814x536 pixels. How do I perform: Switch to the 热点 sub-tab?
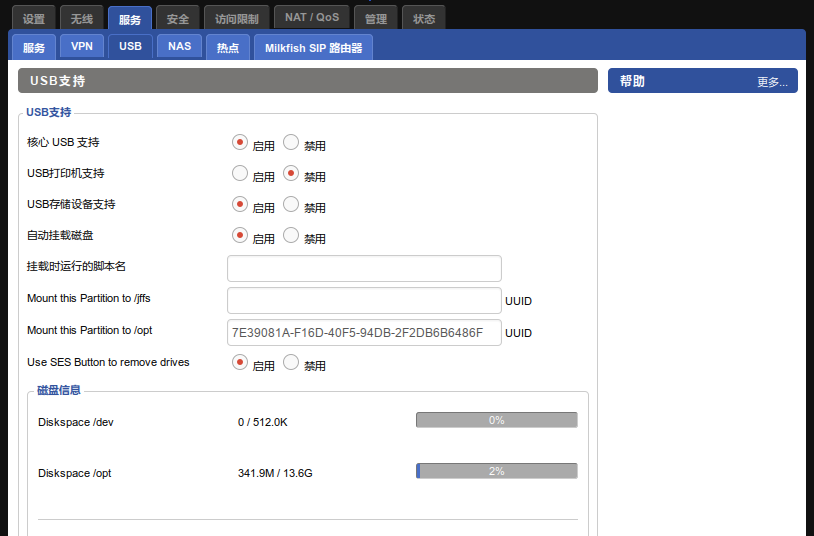pos(228,47)
